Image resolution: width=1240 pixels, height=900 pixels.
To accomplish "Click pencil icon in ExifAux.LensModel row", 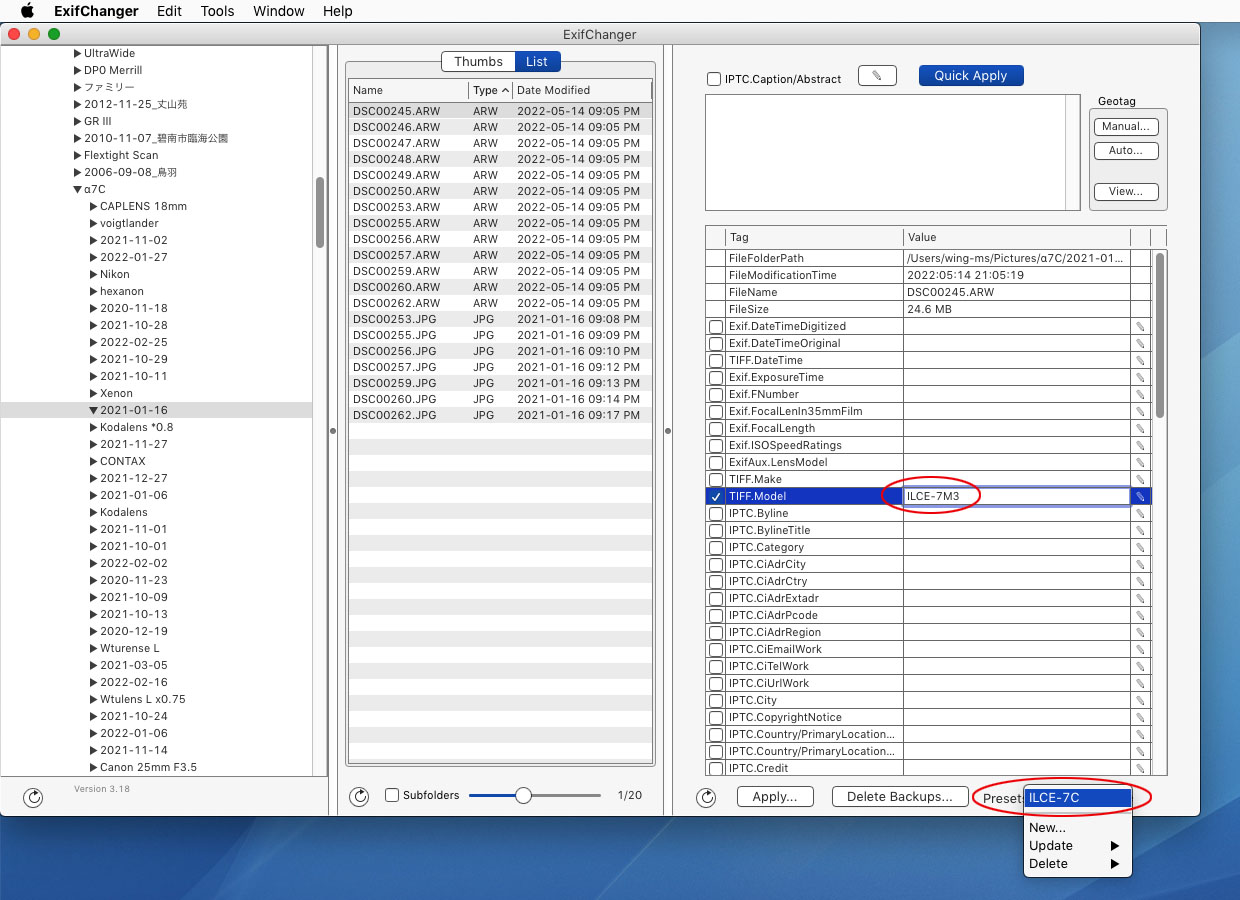I will pos(1140,462).
